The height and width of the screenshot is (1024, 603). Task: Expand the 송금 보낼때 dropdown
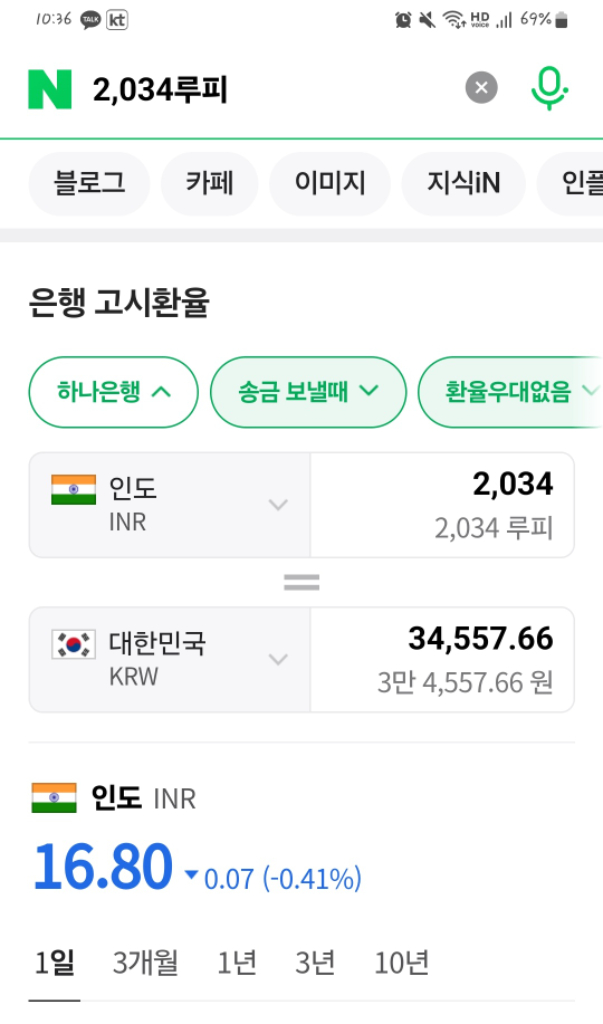tap(308, 391)
